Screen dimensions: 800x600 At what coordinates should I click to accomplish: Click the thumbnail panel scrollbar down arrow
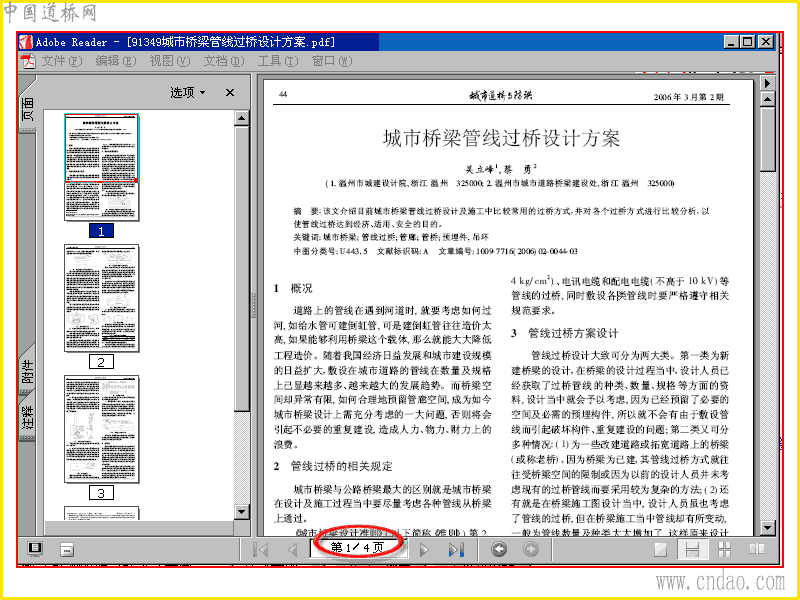coord(242,512)
